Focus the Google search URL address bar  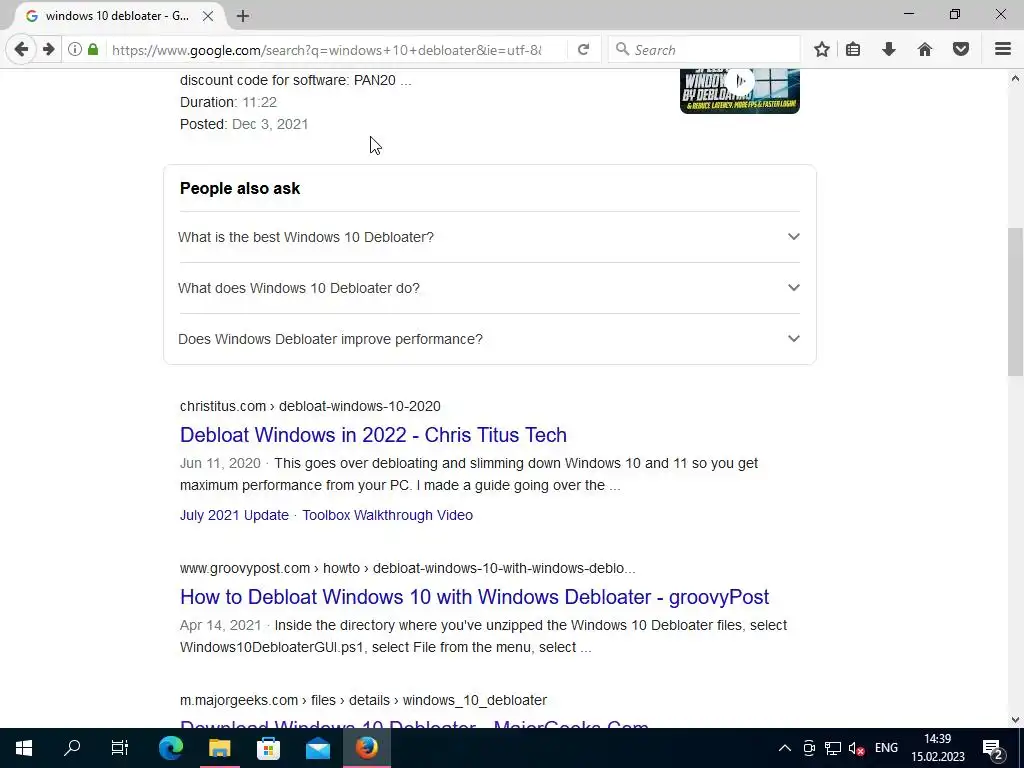coord(327,50)
